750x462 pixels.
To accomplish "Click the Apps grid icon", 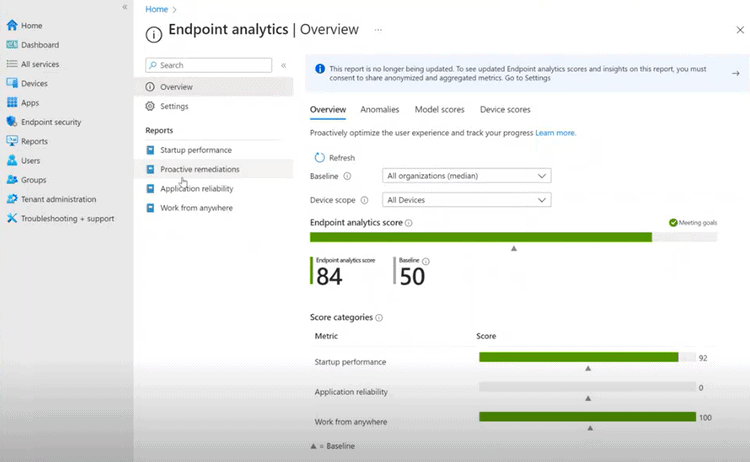I will (x=12, y=102).
